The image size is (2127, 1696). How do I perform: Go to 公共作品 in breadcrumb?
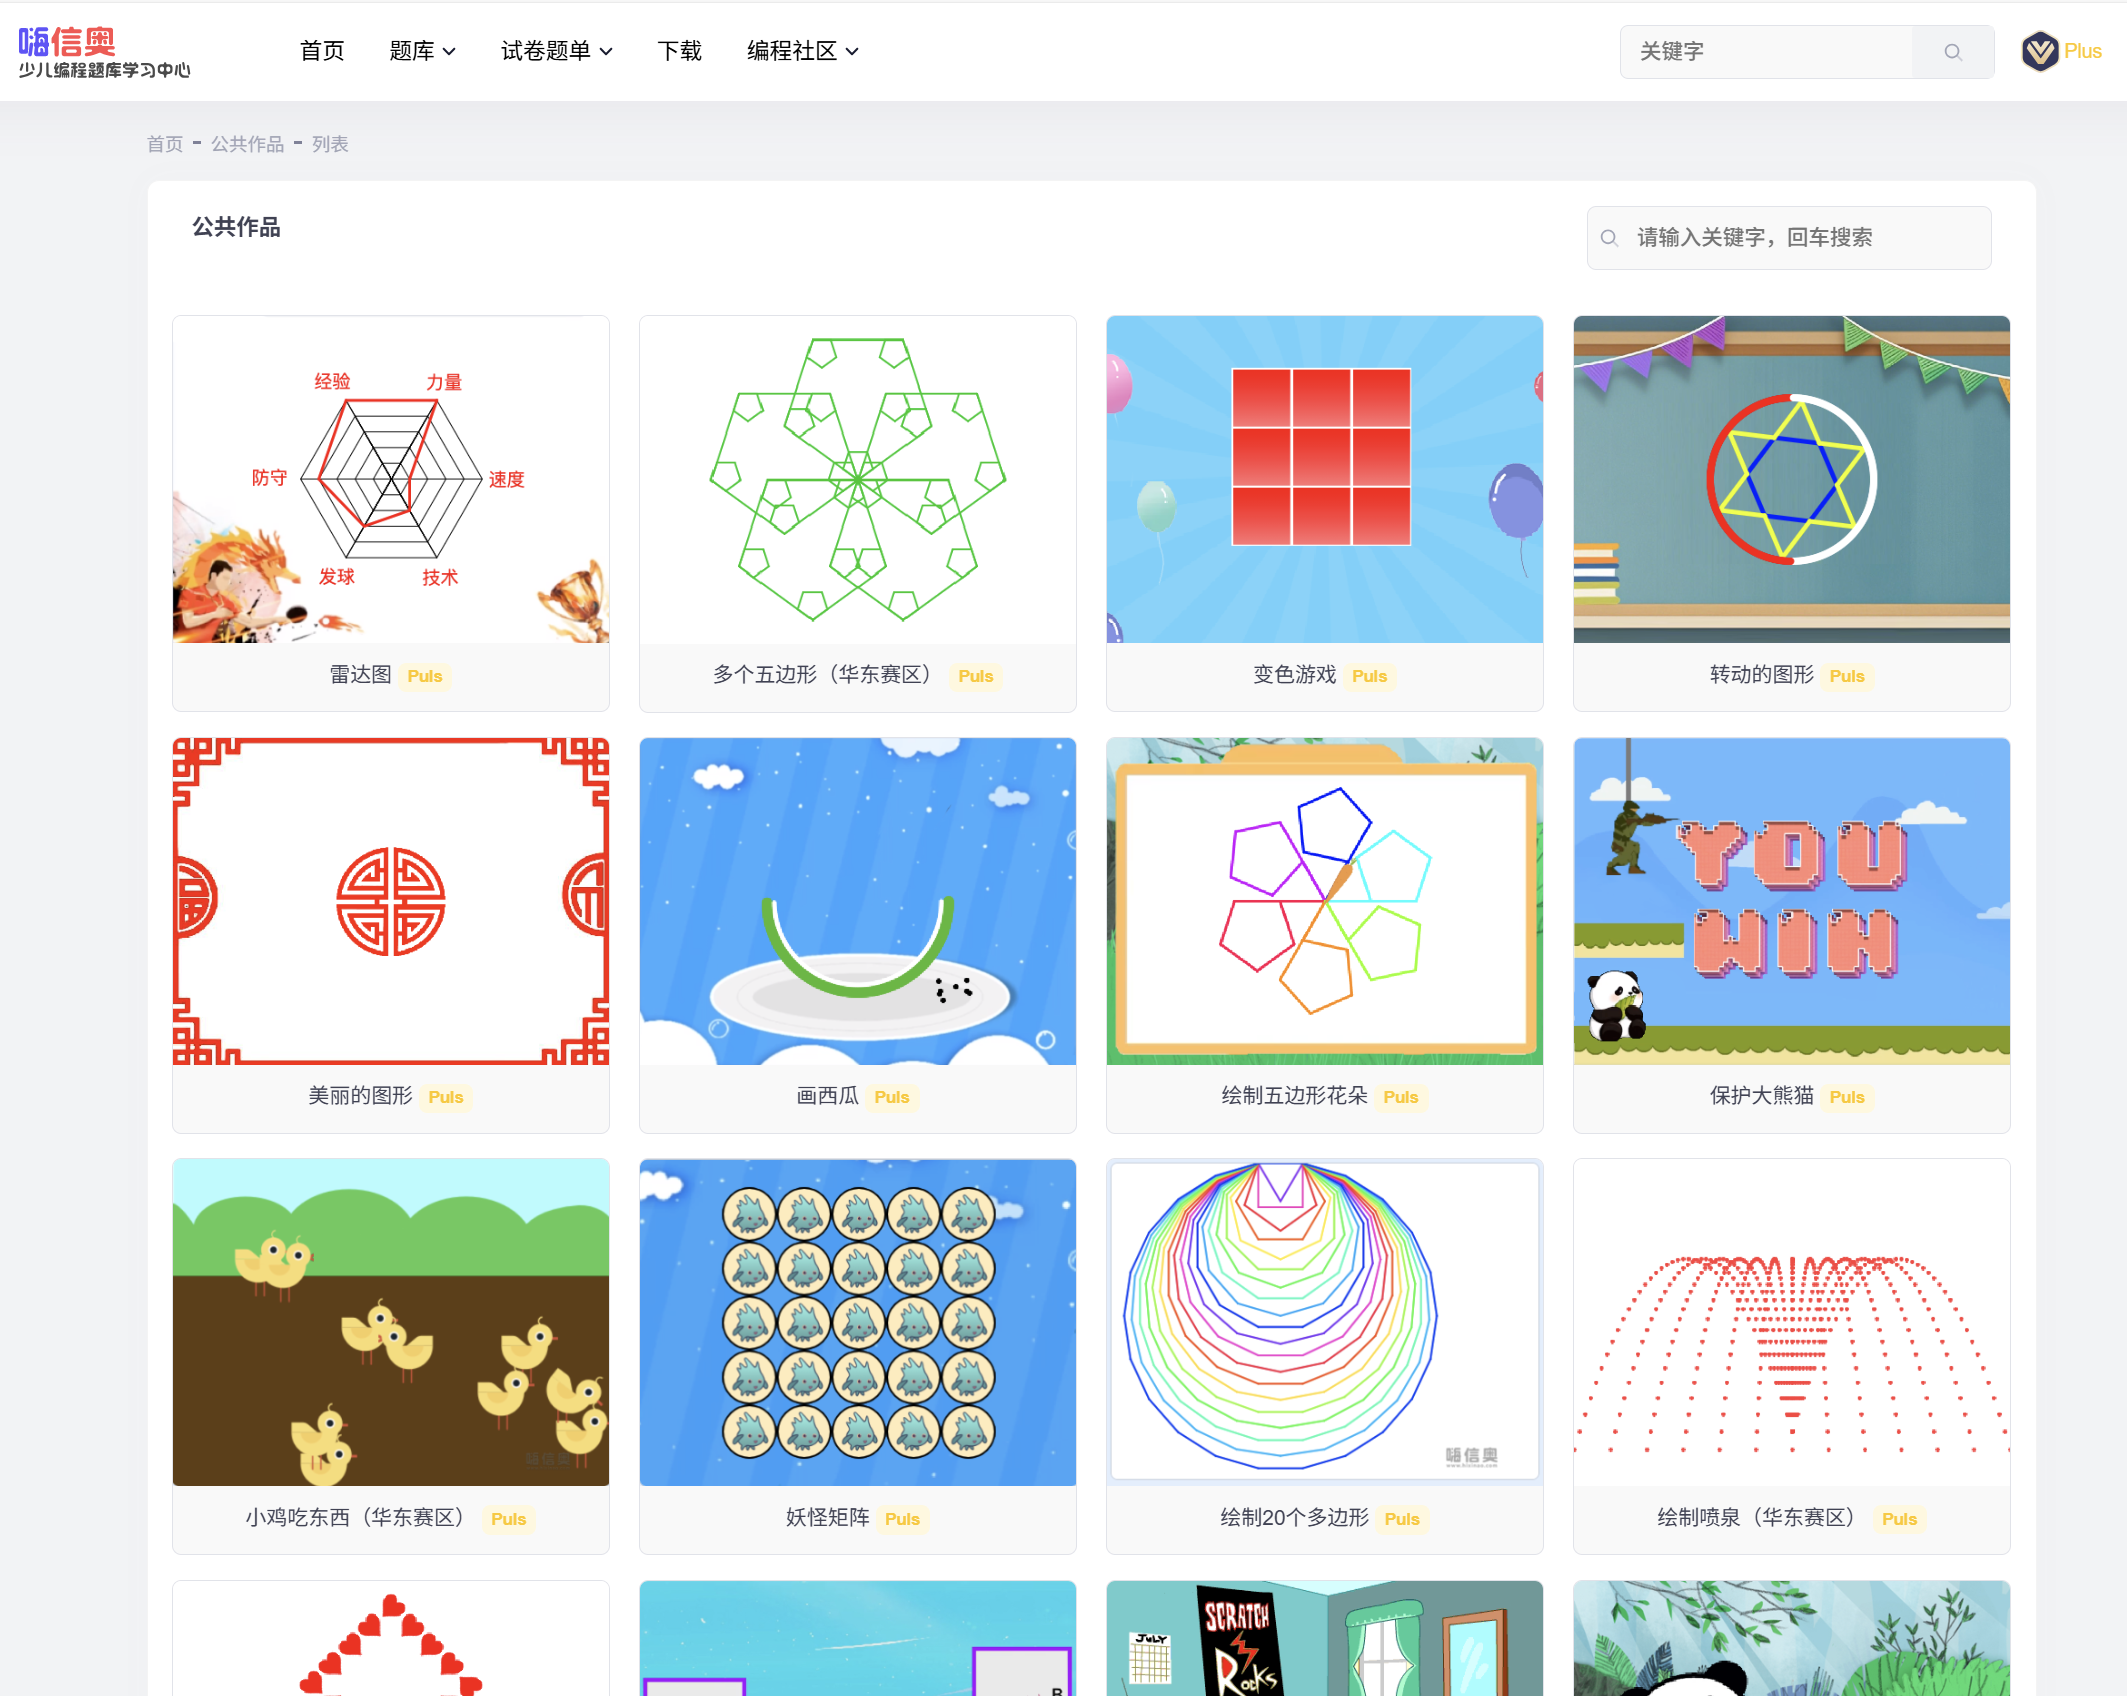pos(247,144)
